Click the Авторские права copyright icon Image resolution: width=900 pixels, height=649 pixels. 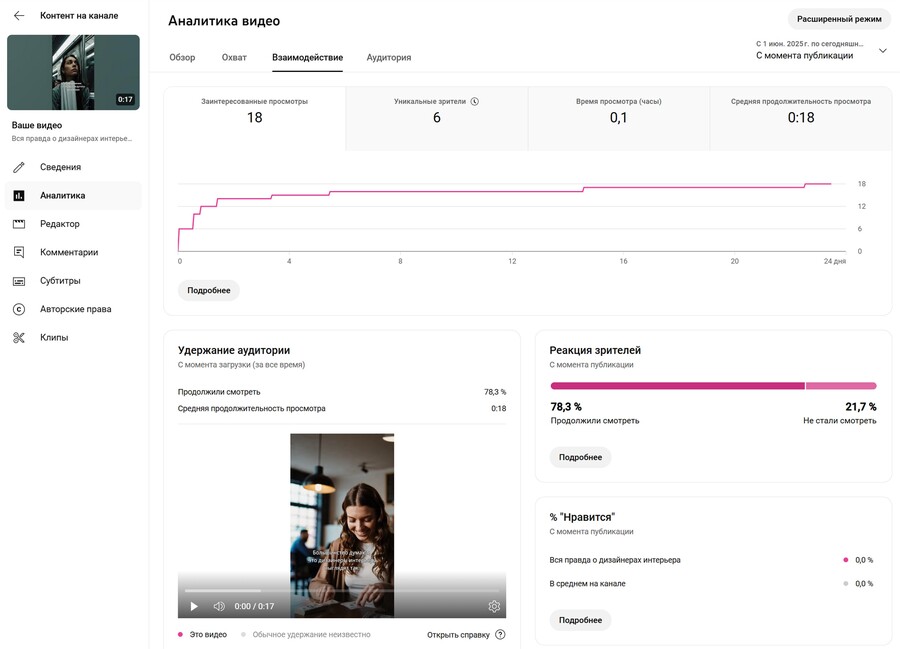click(x=19, y=309)
